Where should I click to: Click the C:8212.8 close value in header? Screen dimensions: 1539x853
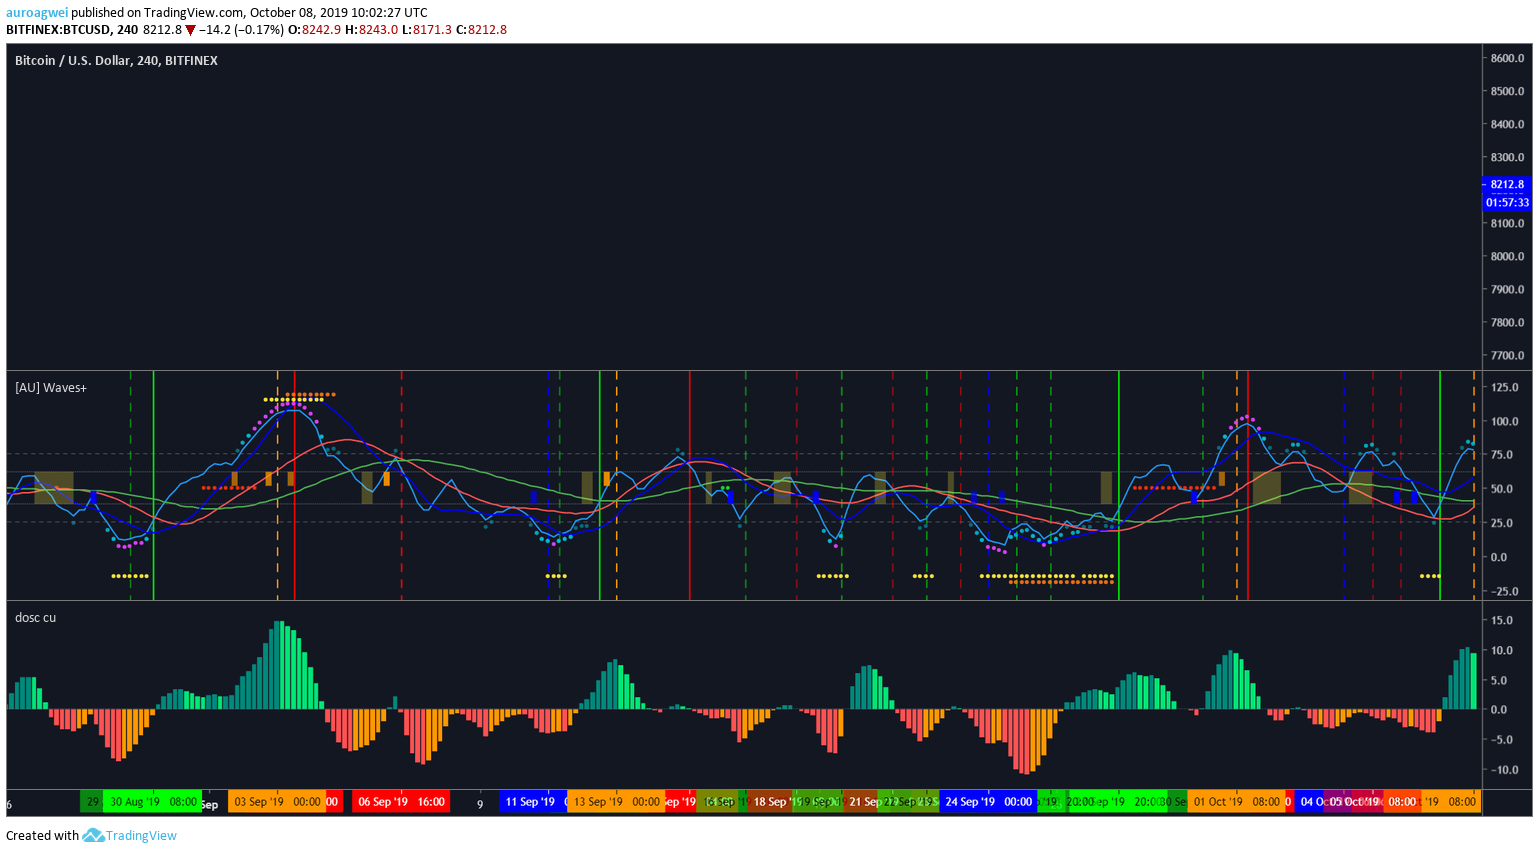(x=481, y=30)
